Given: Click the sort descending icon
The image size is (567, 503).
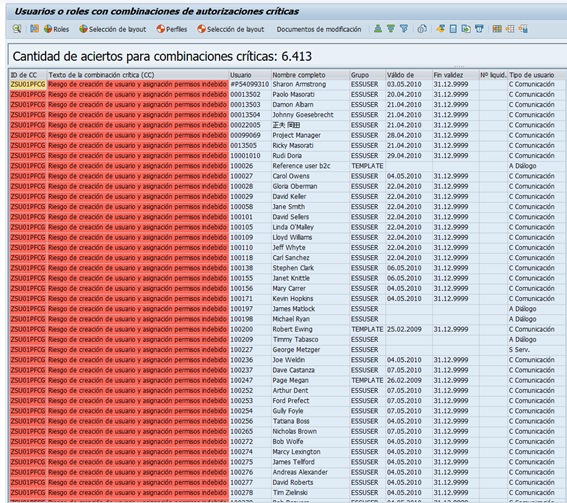Looking at the screenshot, I should point(391,29).
